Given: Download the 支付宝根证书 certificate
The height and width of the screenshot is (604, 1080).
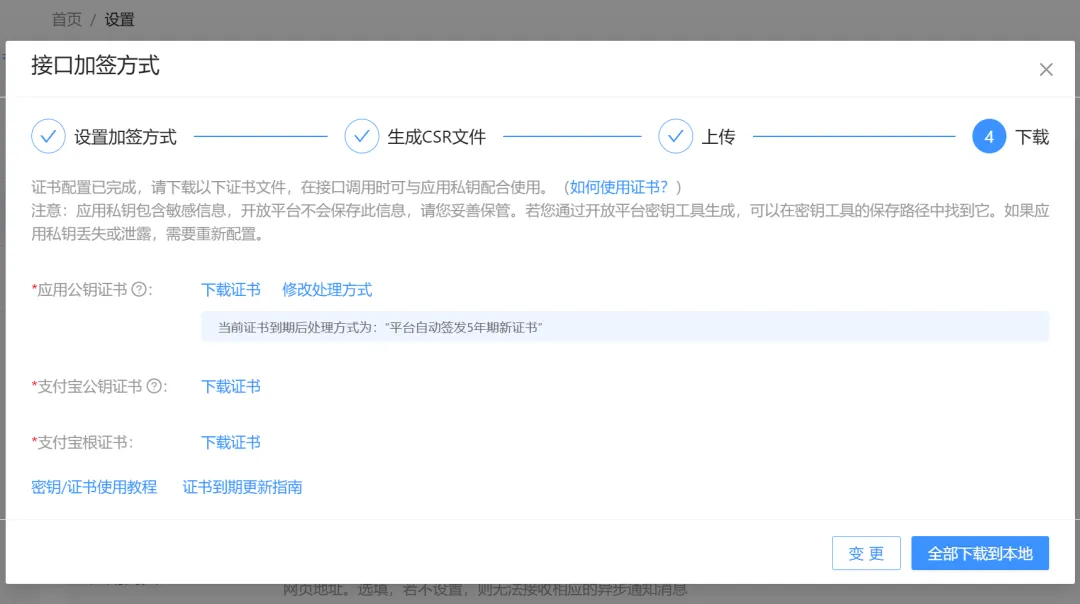Looking at the screenshot, I should tap(231, 442).
